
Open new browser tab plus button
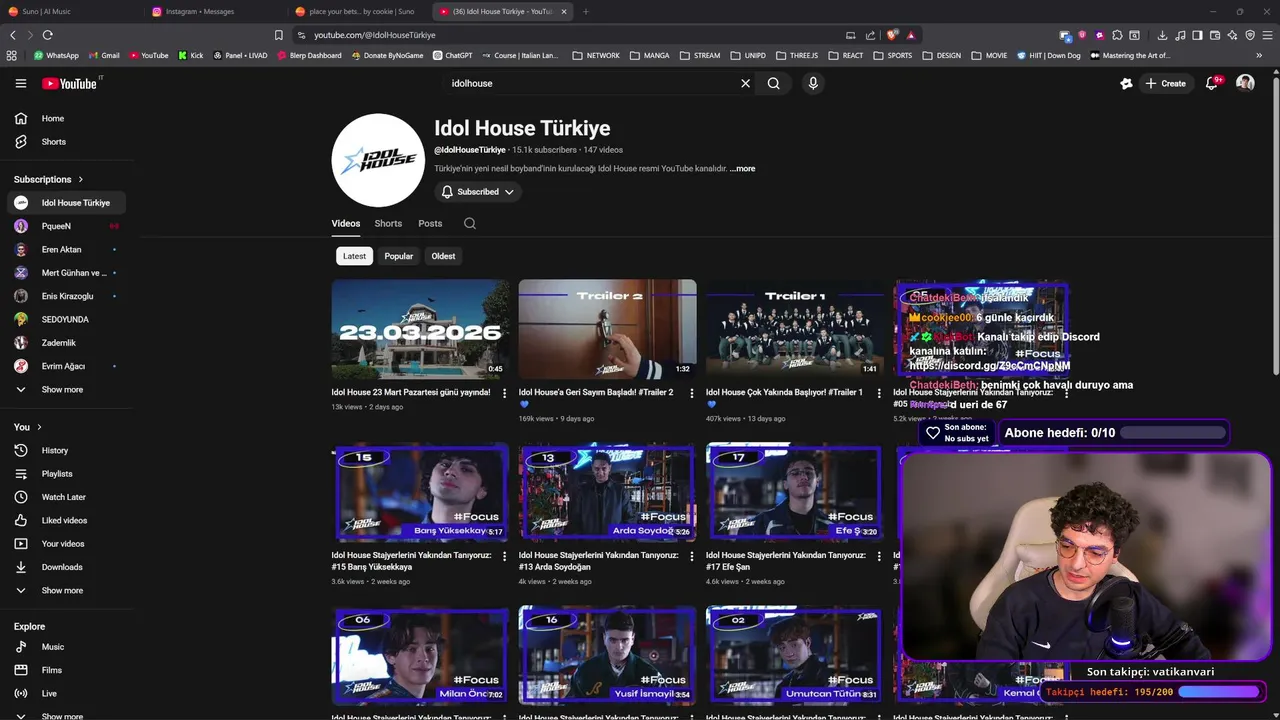(586, 12)
